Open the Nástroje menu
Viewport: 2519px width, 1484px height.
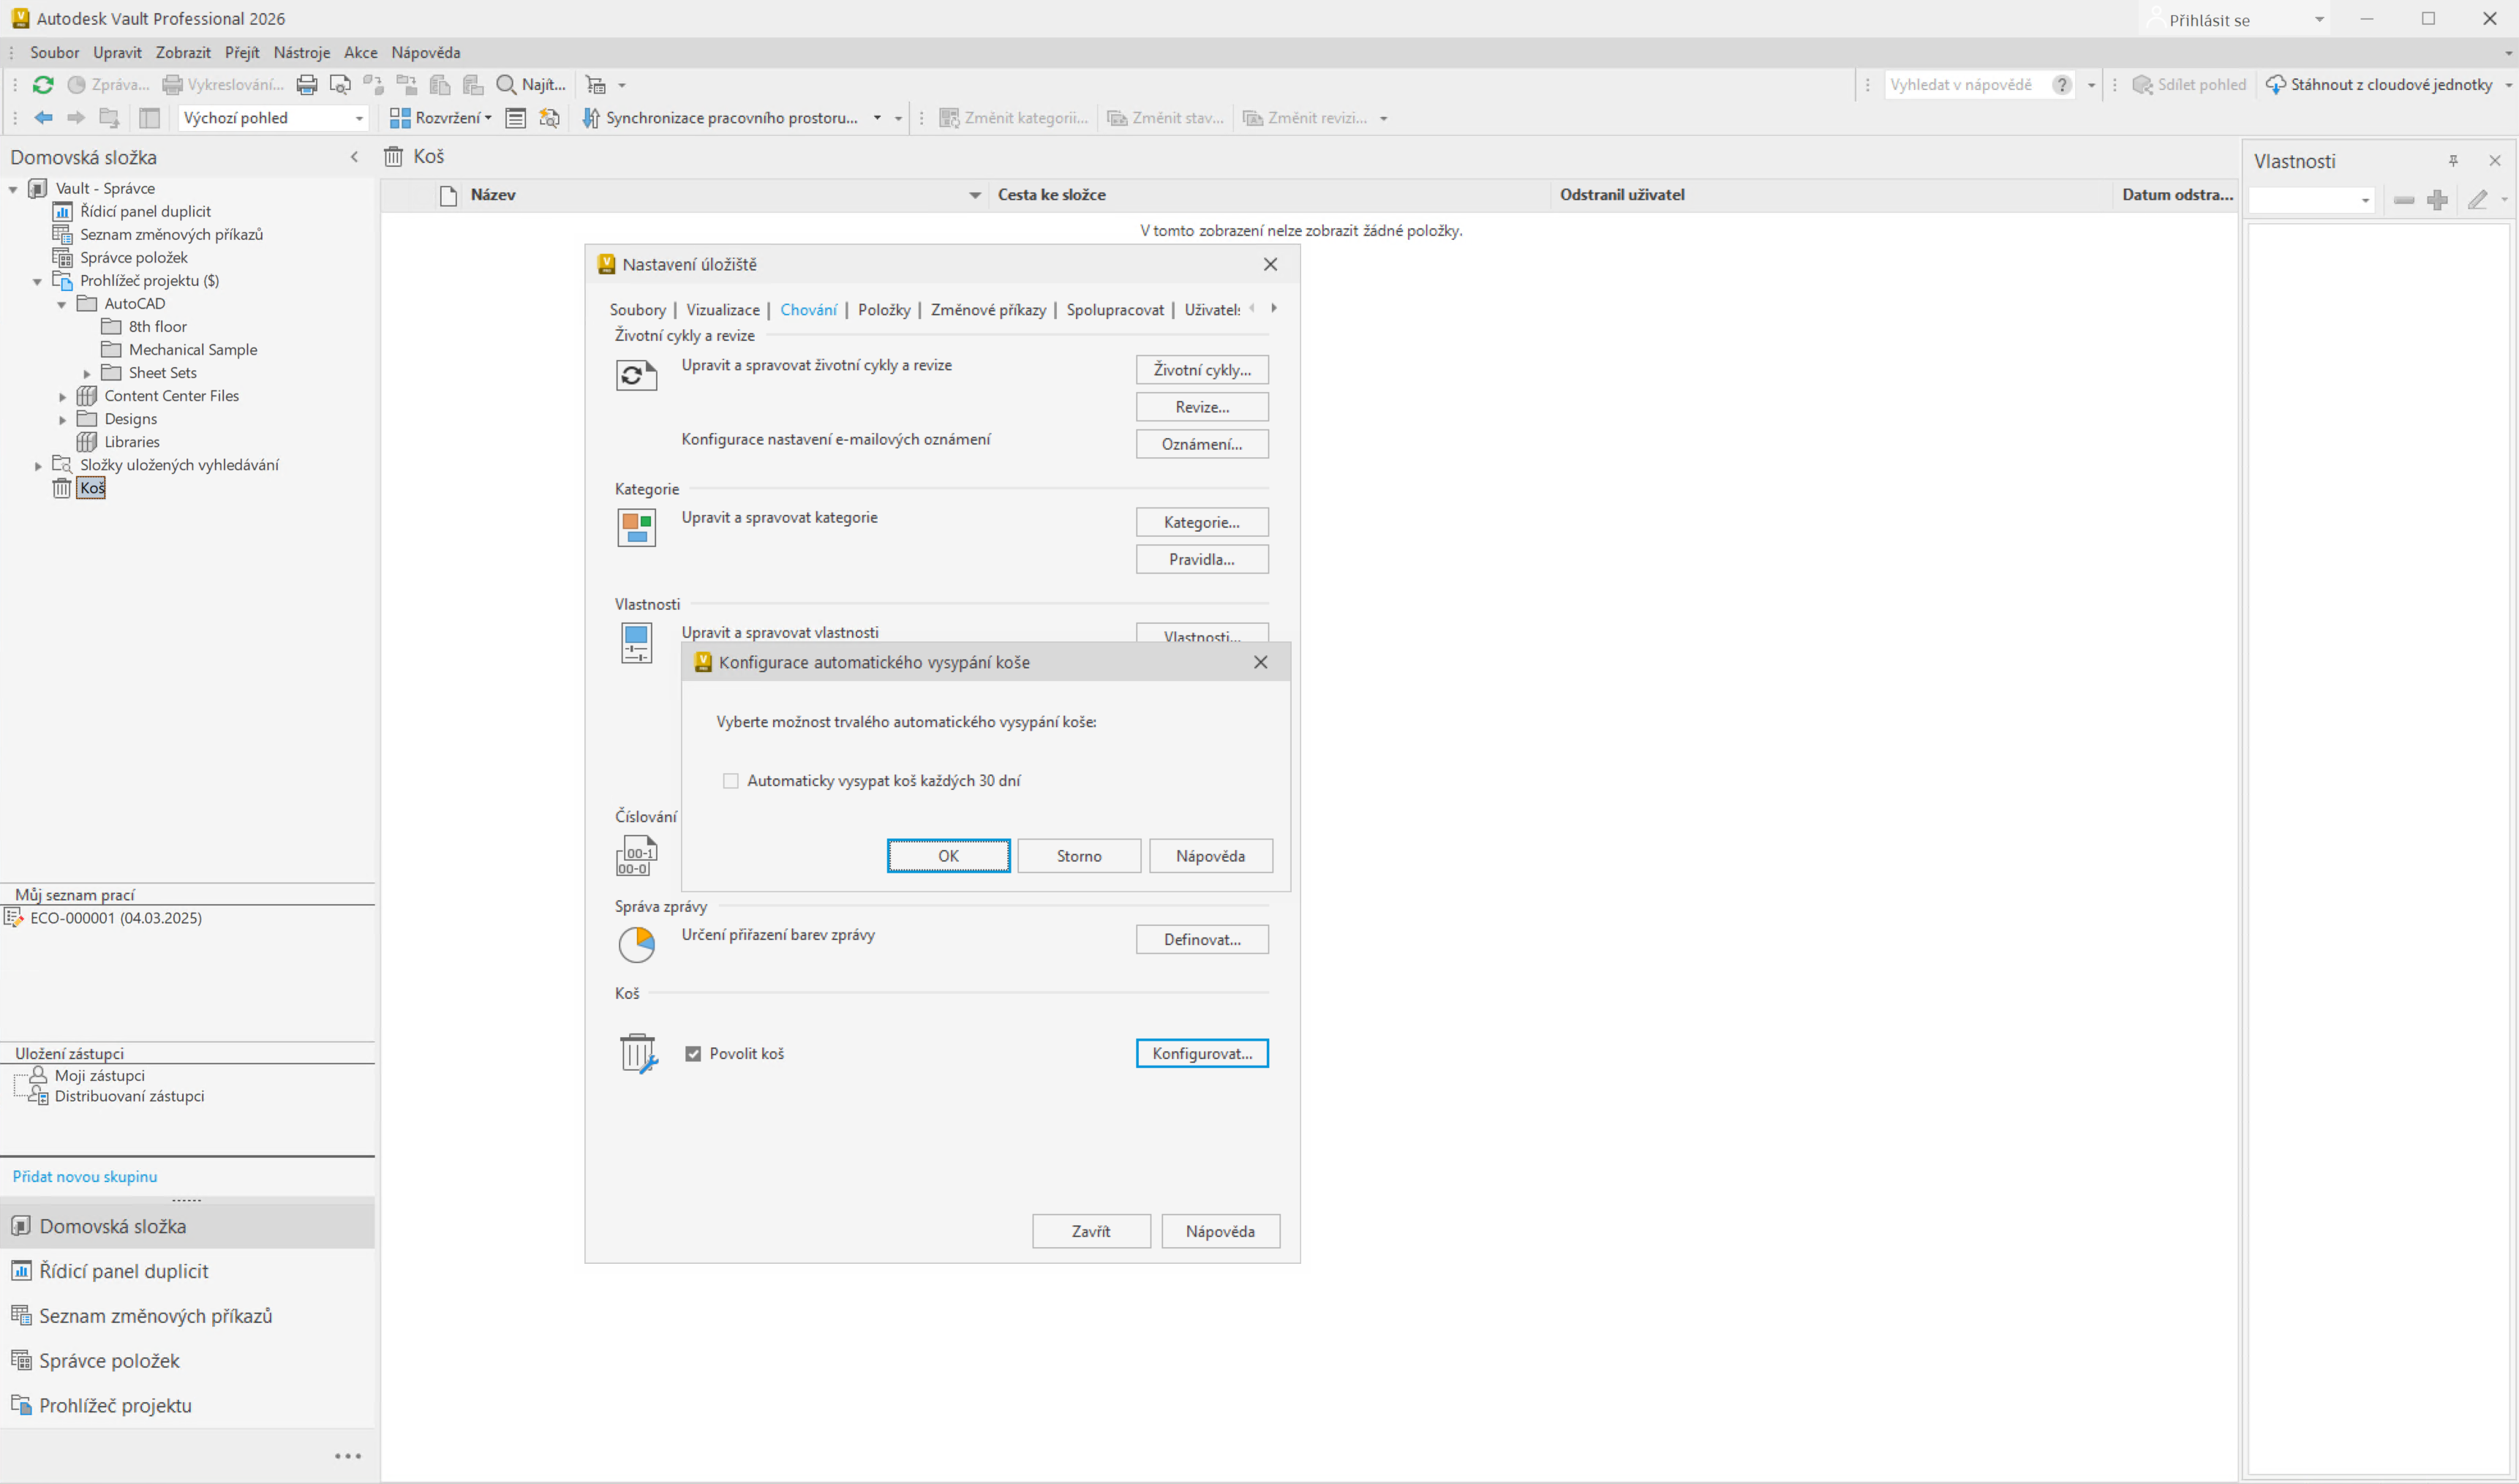301,53
